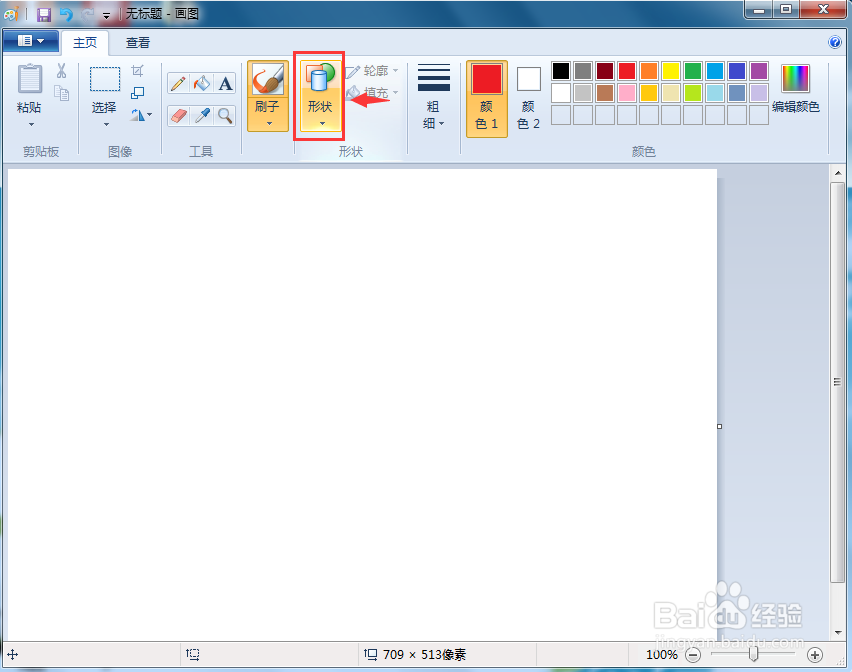
Task: Click the zoom out minus button
Action: click(x=693, y=655)
